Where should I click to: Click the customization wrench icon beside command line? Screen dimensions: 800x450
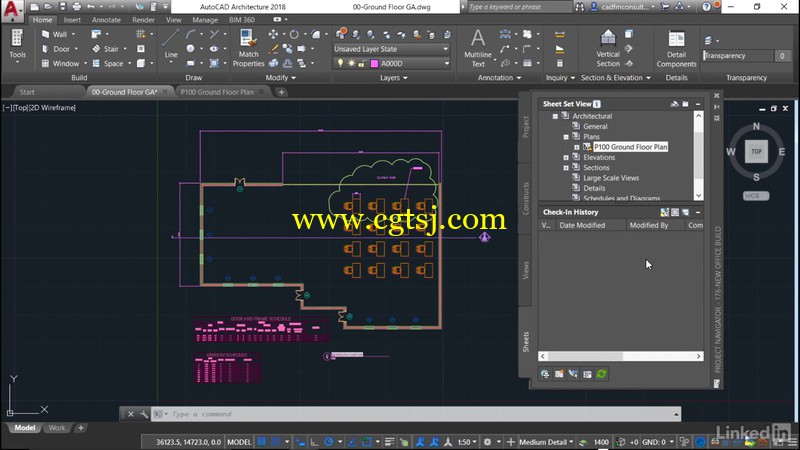tap(144, 414)
